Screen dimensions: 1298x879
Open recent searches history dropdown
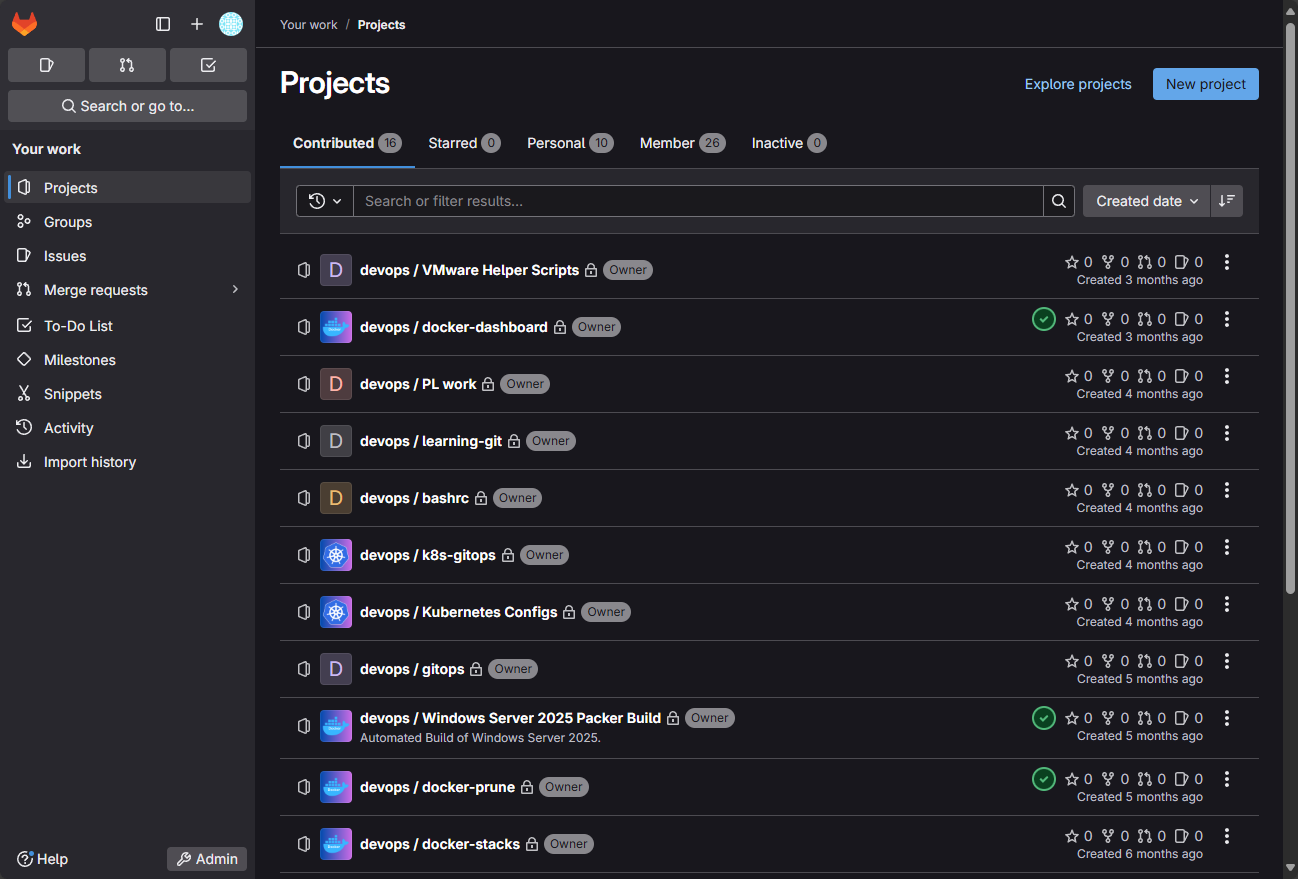pos(325,201)
